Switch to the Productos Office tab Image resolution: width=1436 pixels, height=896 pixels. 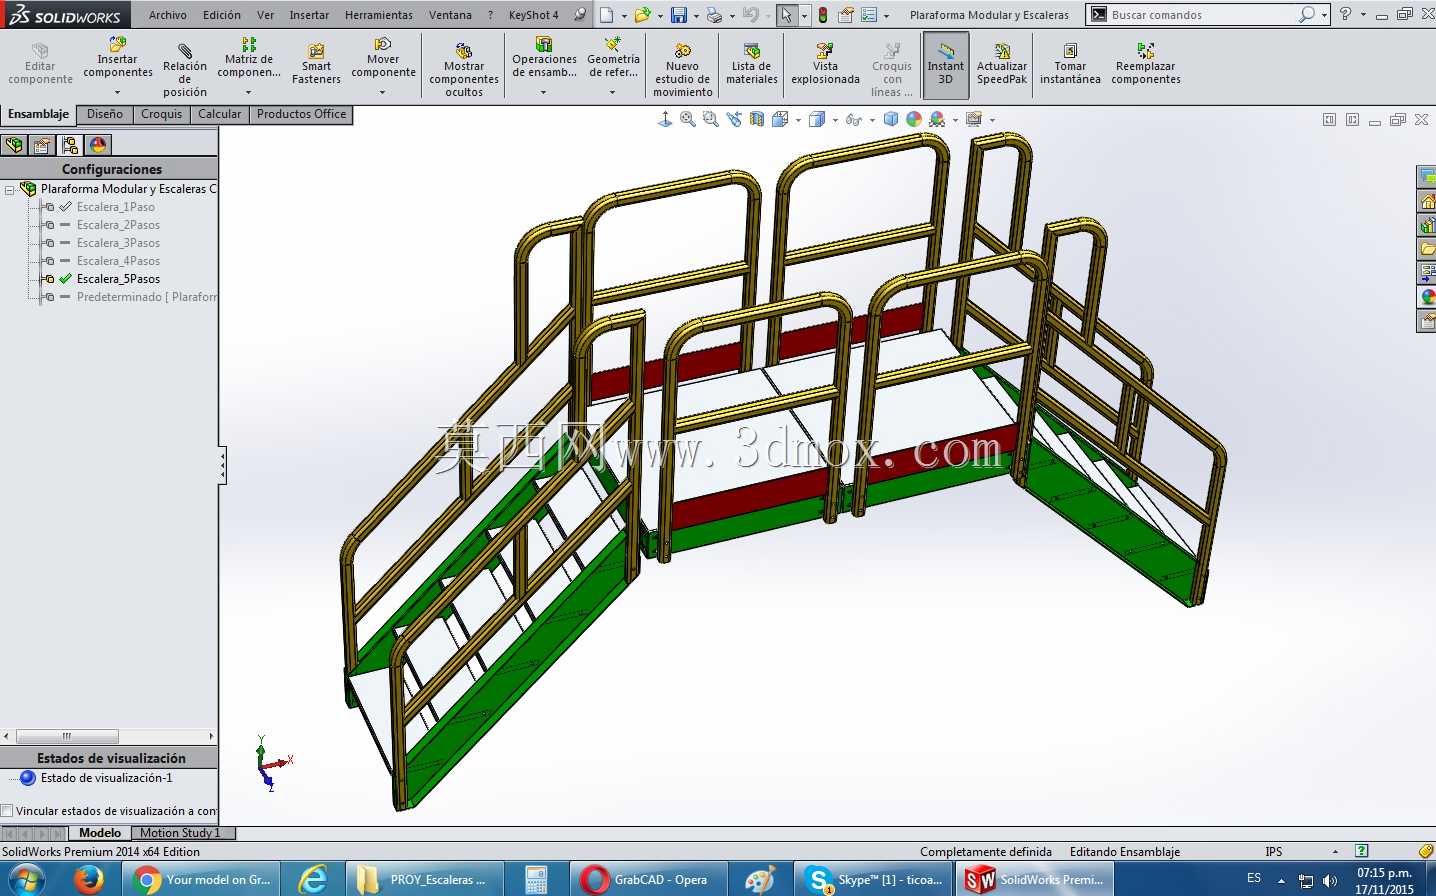302,114
